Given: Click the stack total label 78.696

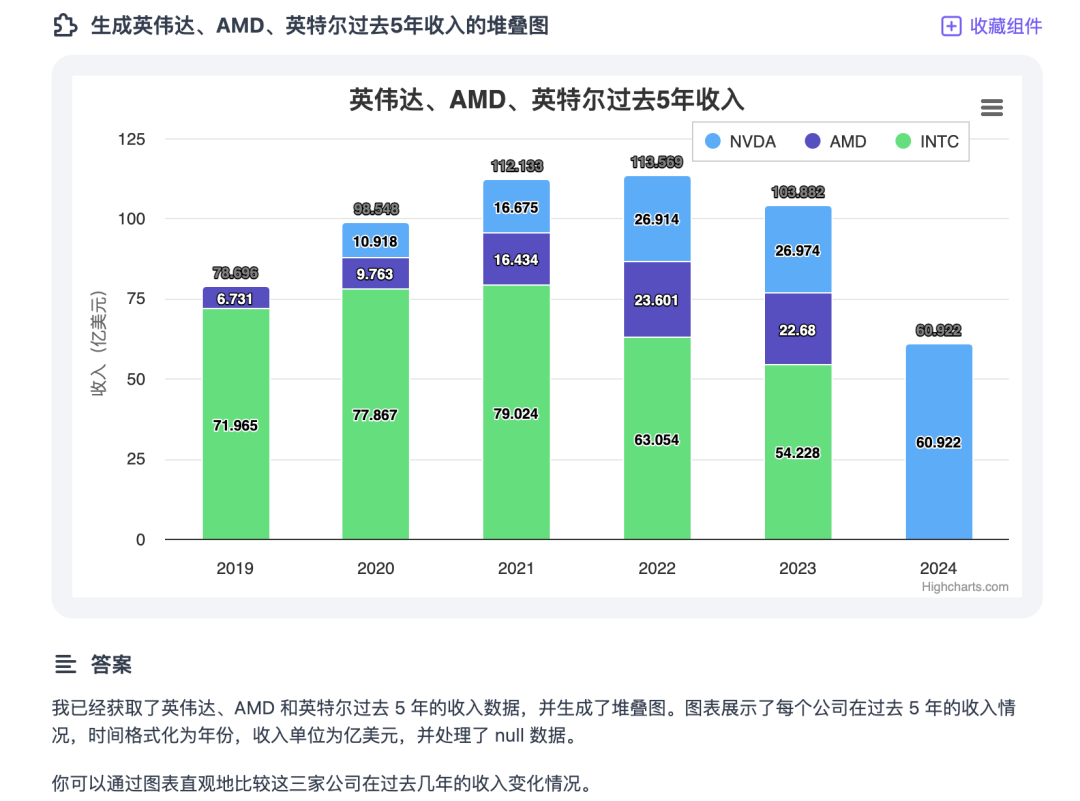Looking at the screenshot, I should [x=236, y=273].
